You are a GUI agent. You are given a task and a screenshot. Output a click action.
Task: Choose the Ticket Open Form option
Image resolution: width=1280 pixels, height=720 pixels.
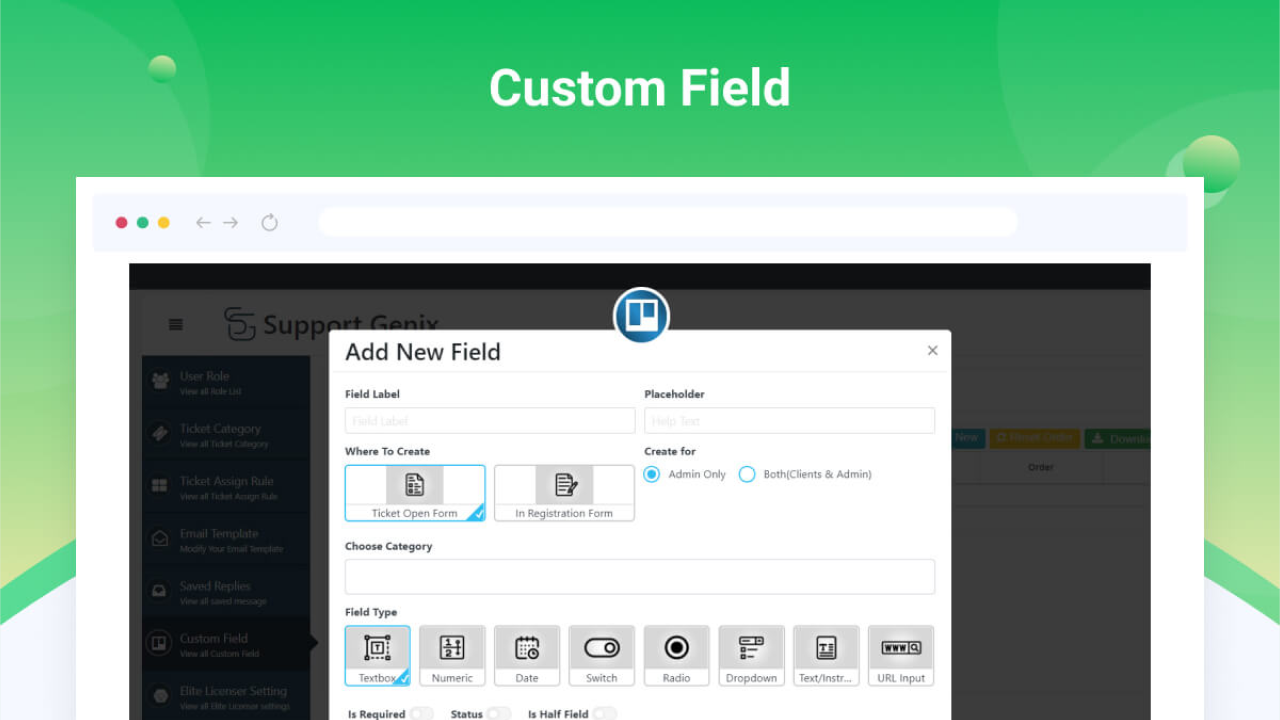pyautogui.click(x=415, y=493)
